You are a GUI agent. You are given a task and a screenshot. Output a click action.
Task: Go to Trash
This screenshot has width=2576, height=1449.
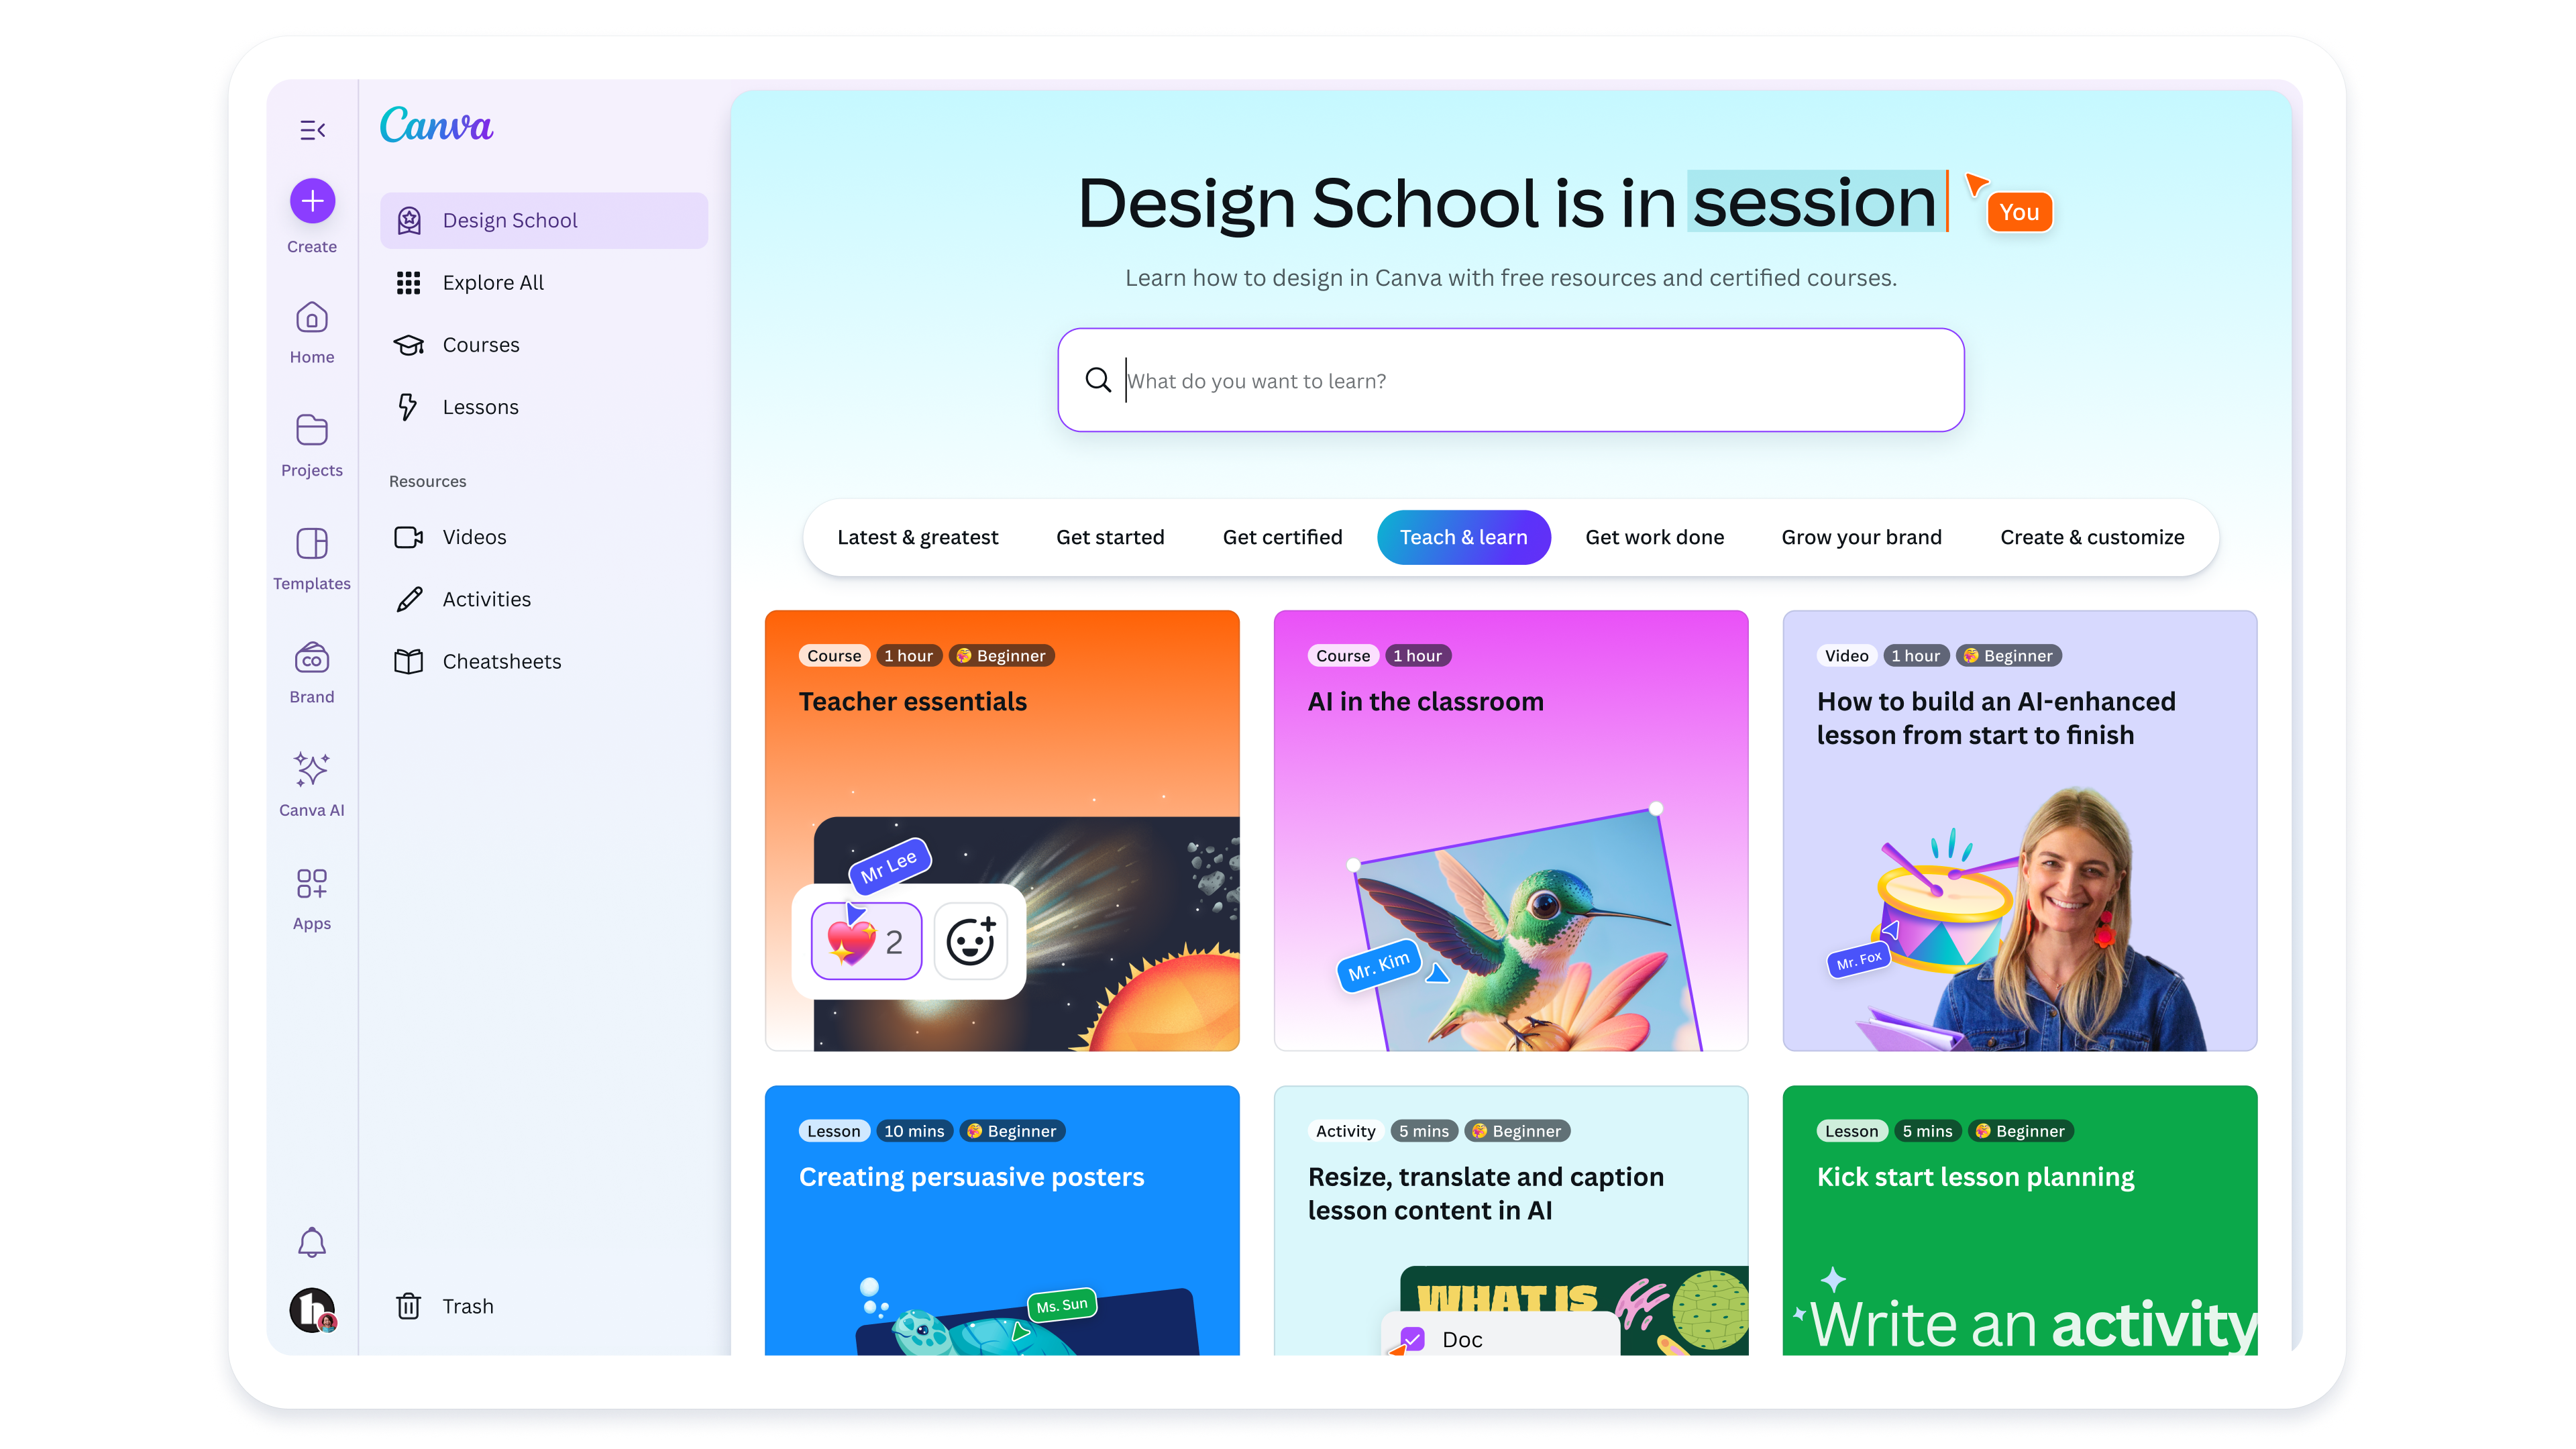467,1307
